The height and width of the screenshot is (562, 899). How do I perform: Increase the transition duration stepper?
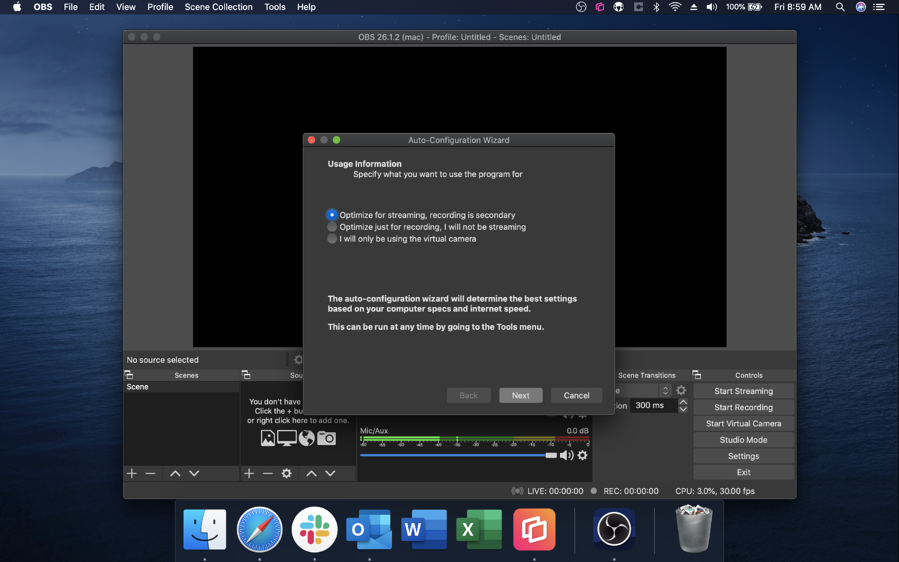[683, 402]
